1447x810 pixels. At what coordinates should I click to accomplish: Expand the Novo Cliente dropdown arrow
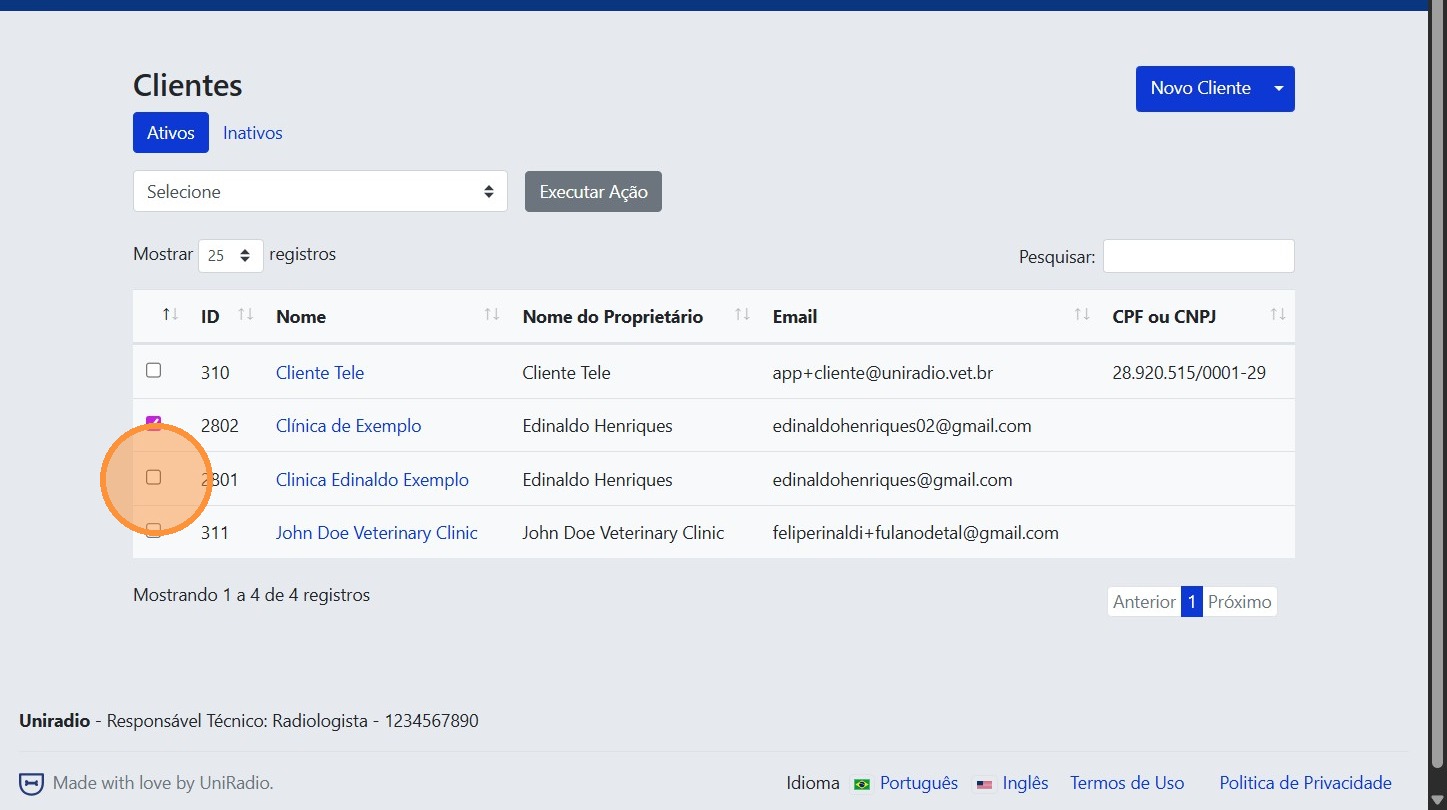1278,89
